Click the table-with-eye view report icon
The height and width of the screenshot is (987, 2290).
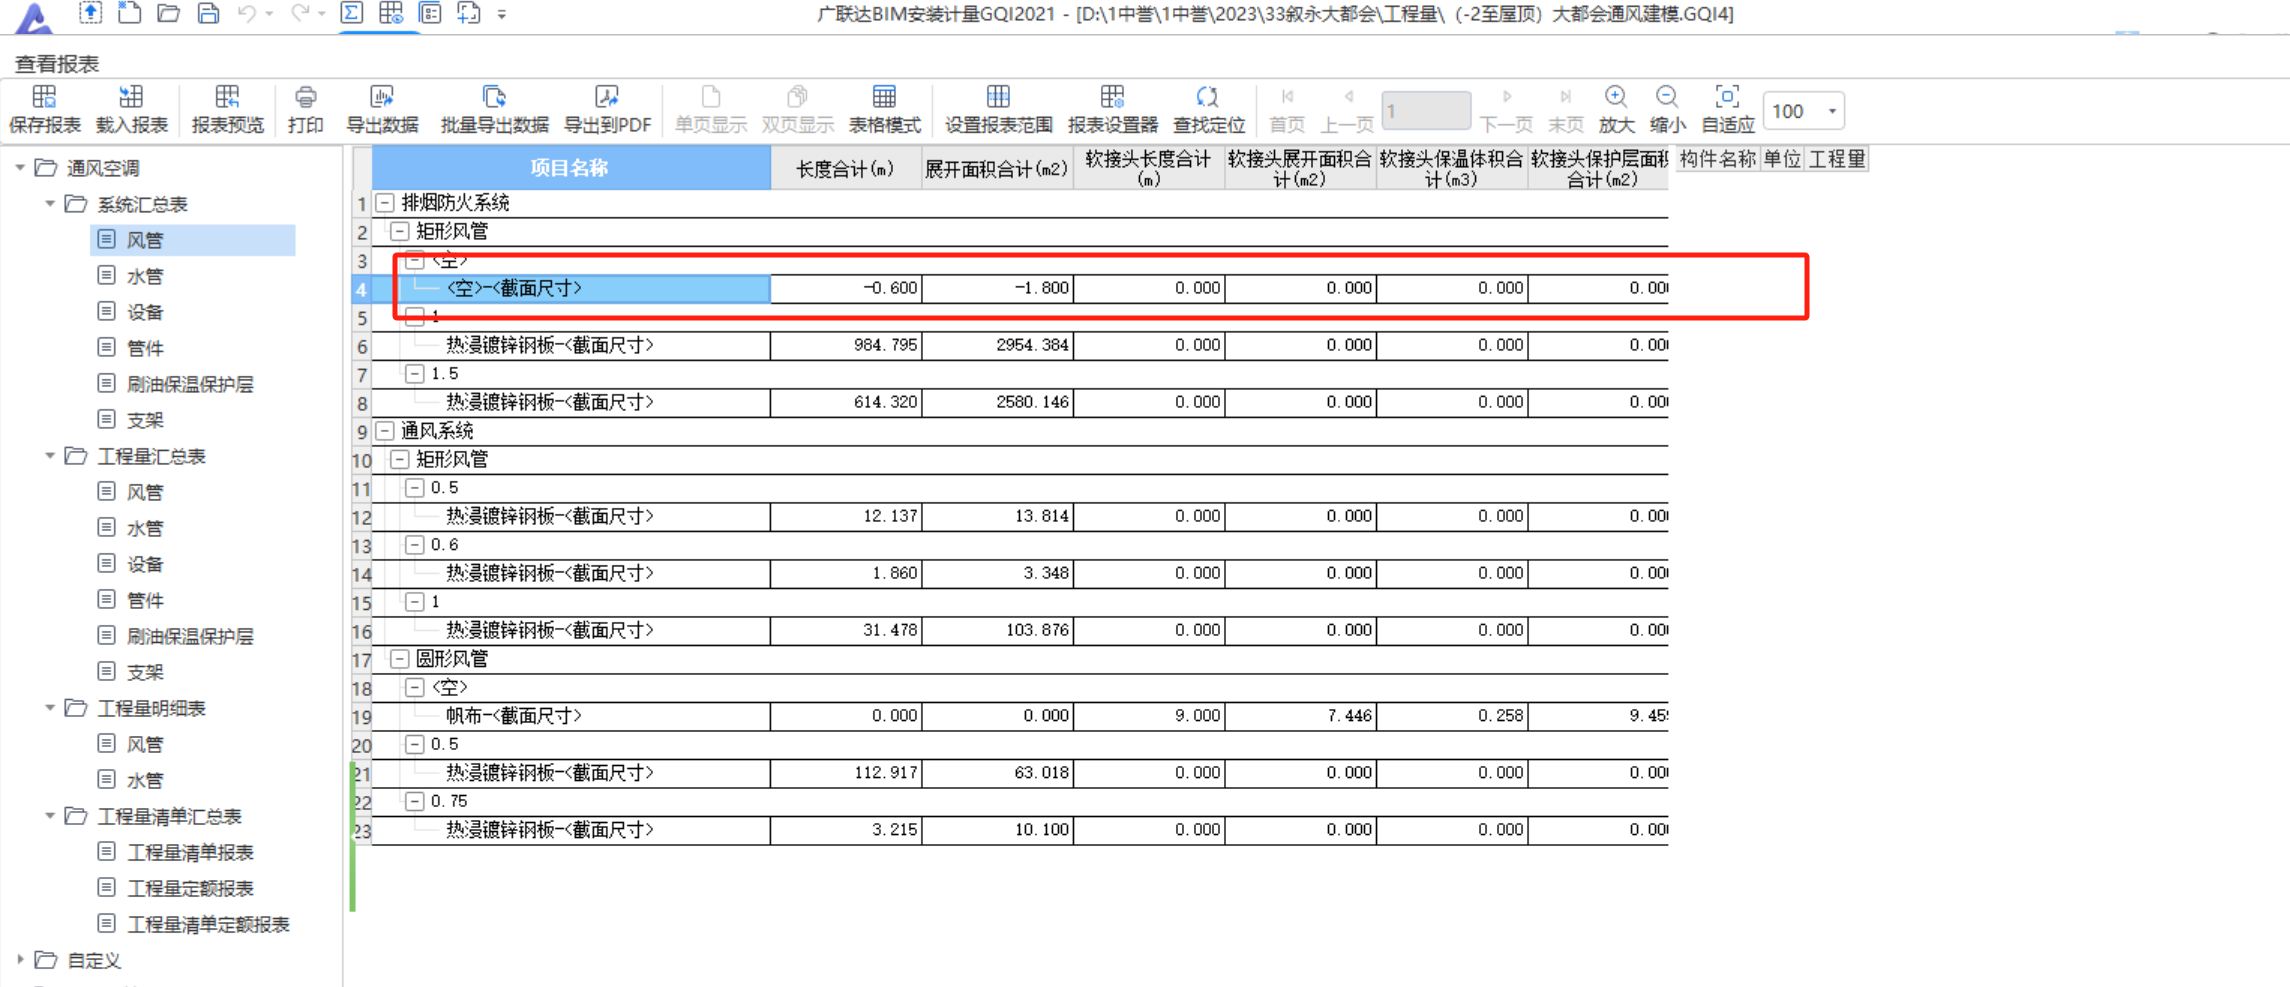point(391,14)
